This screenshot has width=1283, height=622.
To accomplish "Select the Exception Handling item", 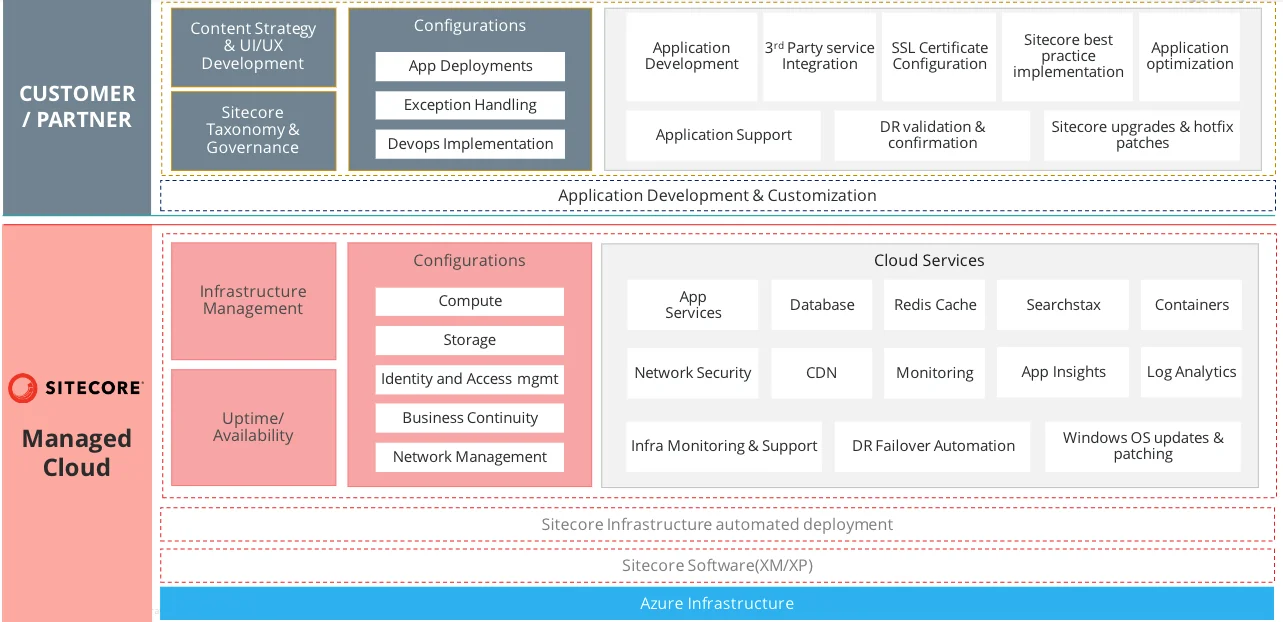I will 470,105.
